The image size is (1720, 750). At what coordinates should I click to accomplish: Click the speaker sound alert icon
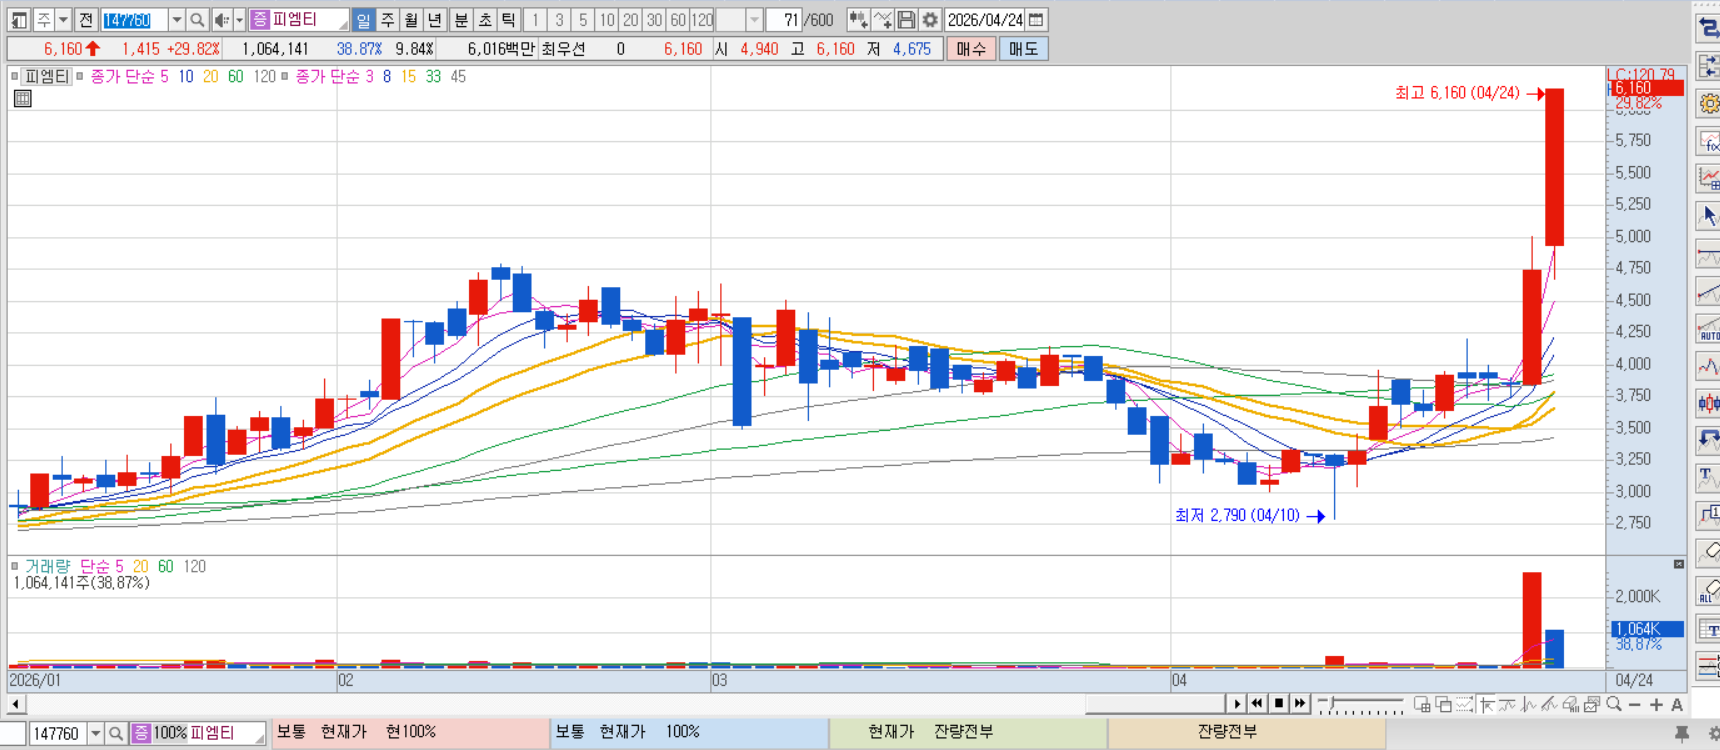tap(221, 20)
